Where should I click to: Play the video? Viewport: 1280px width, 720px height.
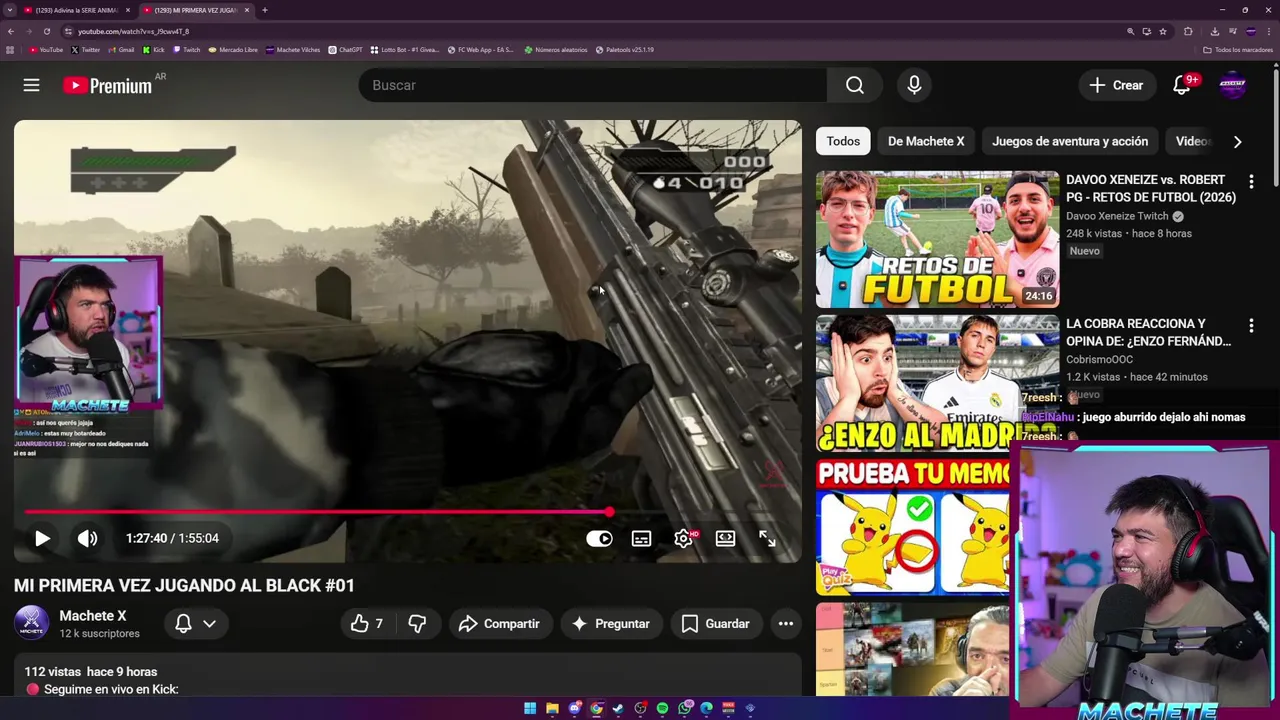pos(42,538)
